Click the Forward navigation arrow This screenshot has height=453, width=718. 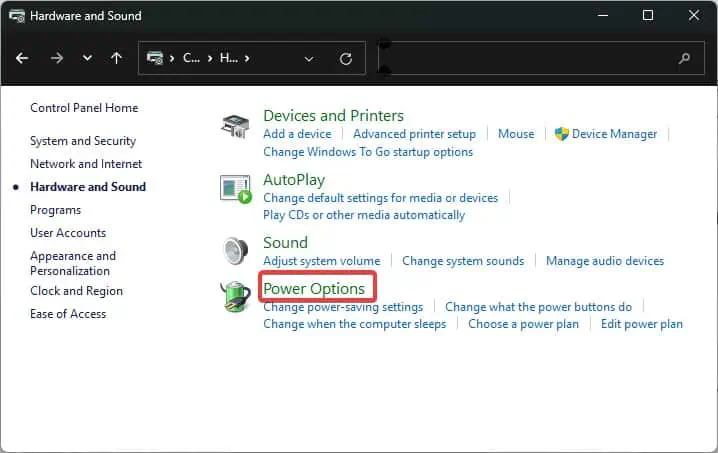pyautogui.click(x=57, y=58)
